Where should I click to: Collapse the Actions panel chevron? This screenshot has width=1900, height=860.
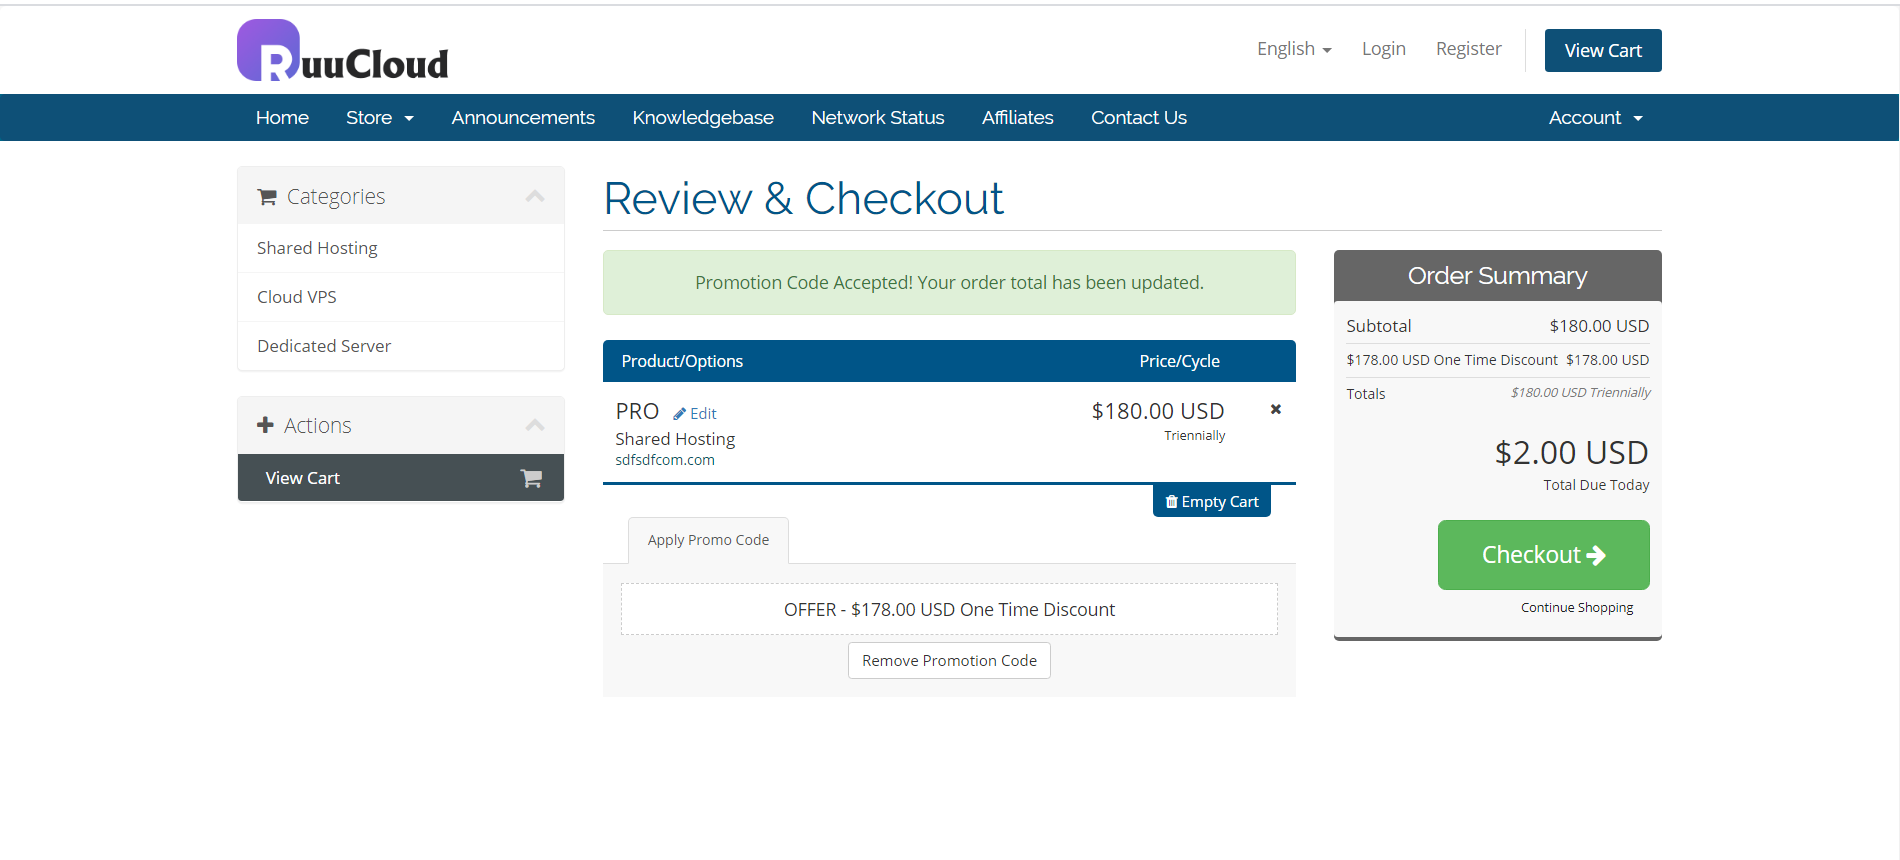[535, 425]
